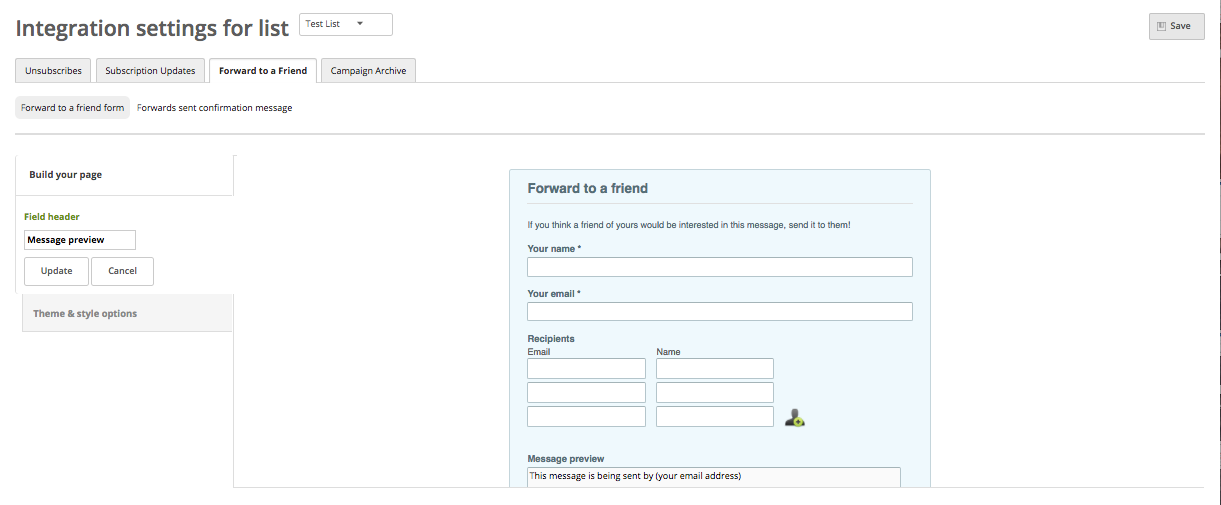The width and height of the screenshot is (1221, 505).
Task: Click the first recipient Name field
Action: (715, 368)
